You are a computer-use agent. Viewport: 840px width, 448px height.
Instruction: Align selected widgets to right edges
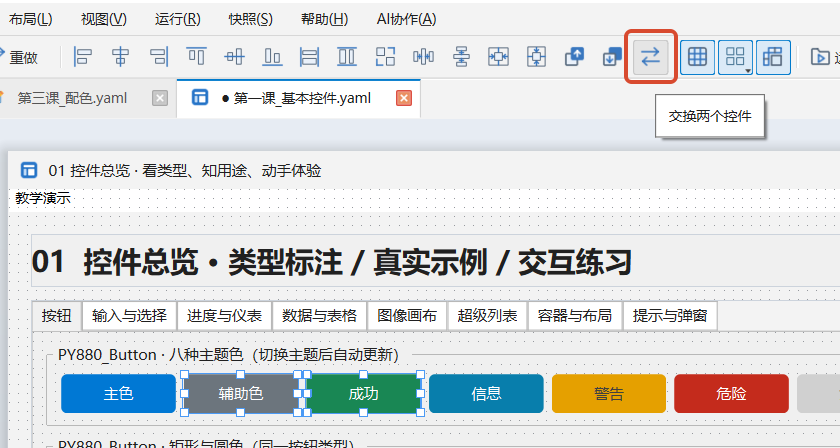pos(159,56)
